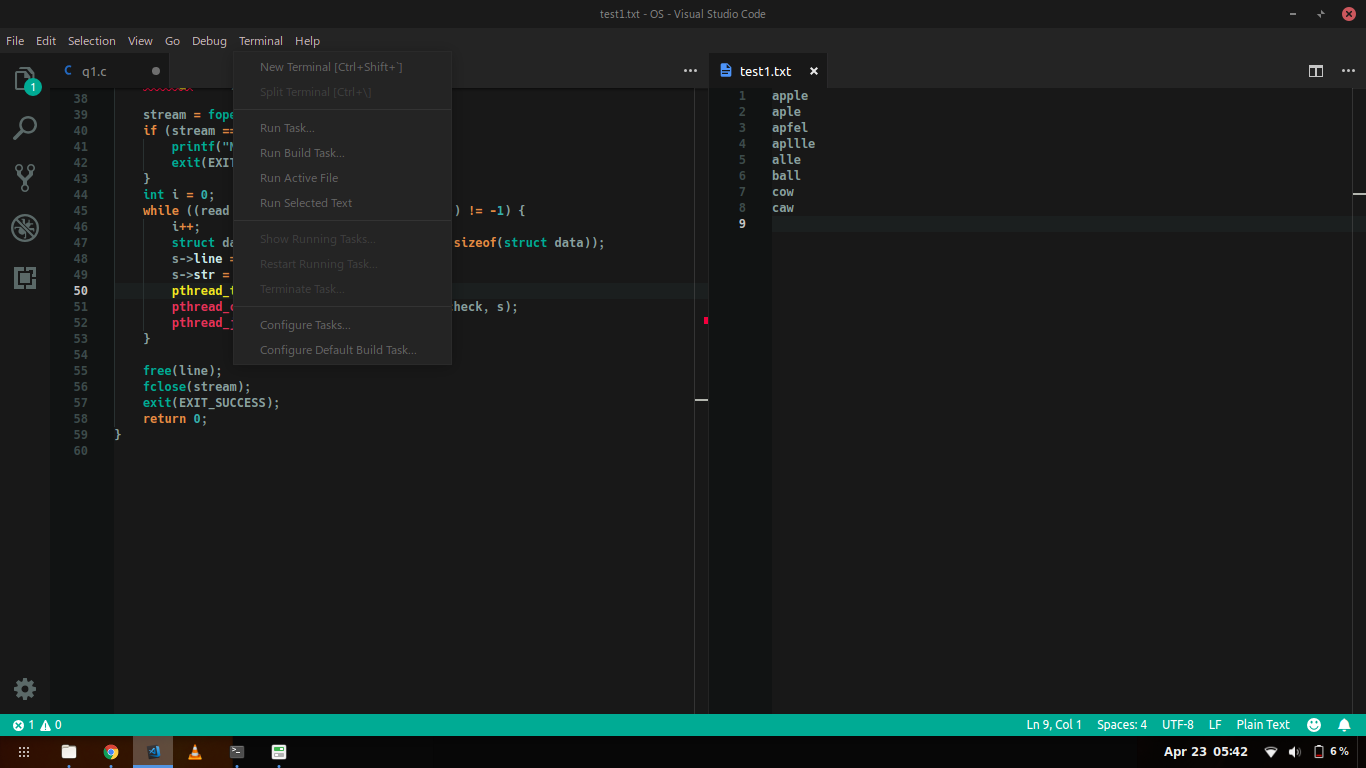The image size is (1366, 768).
Task: Click the word apple on line 1
Action: click(x=790, y=96)
